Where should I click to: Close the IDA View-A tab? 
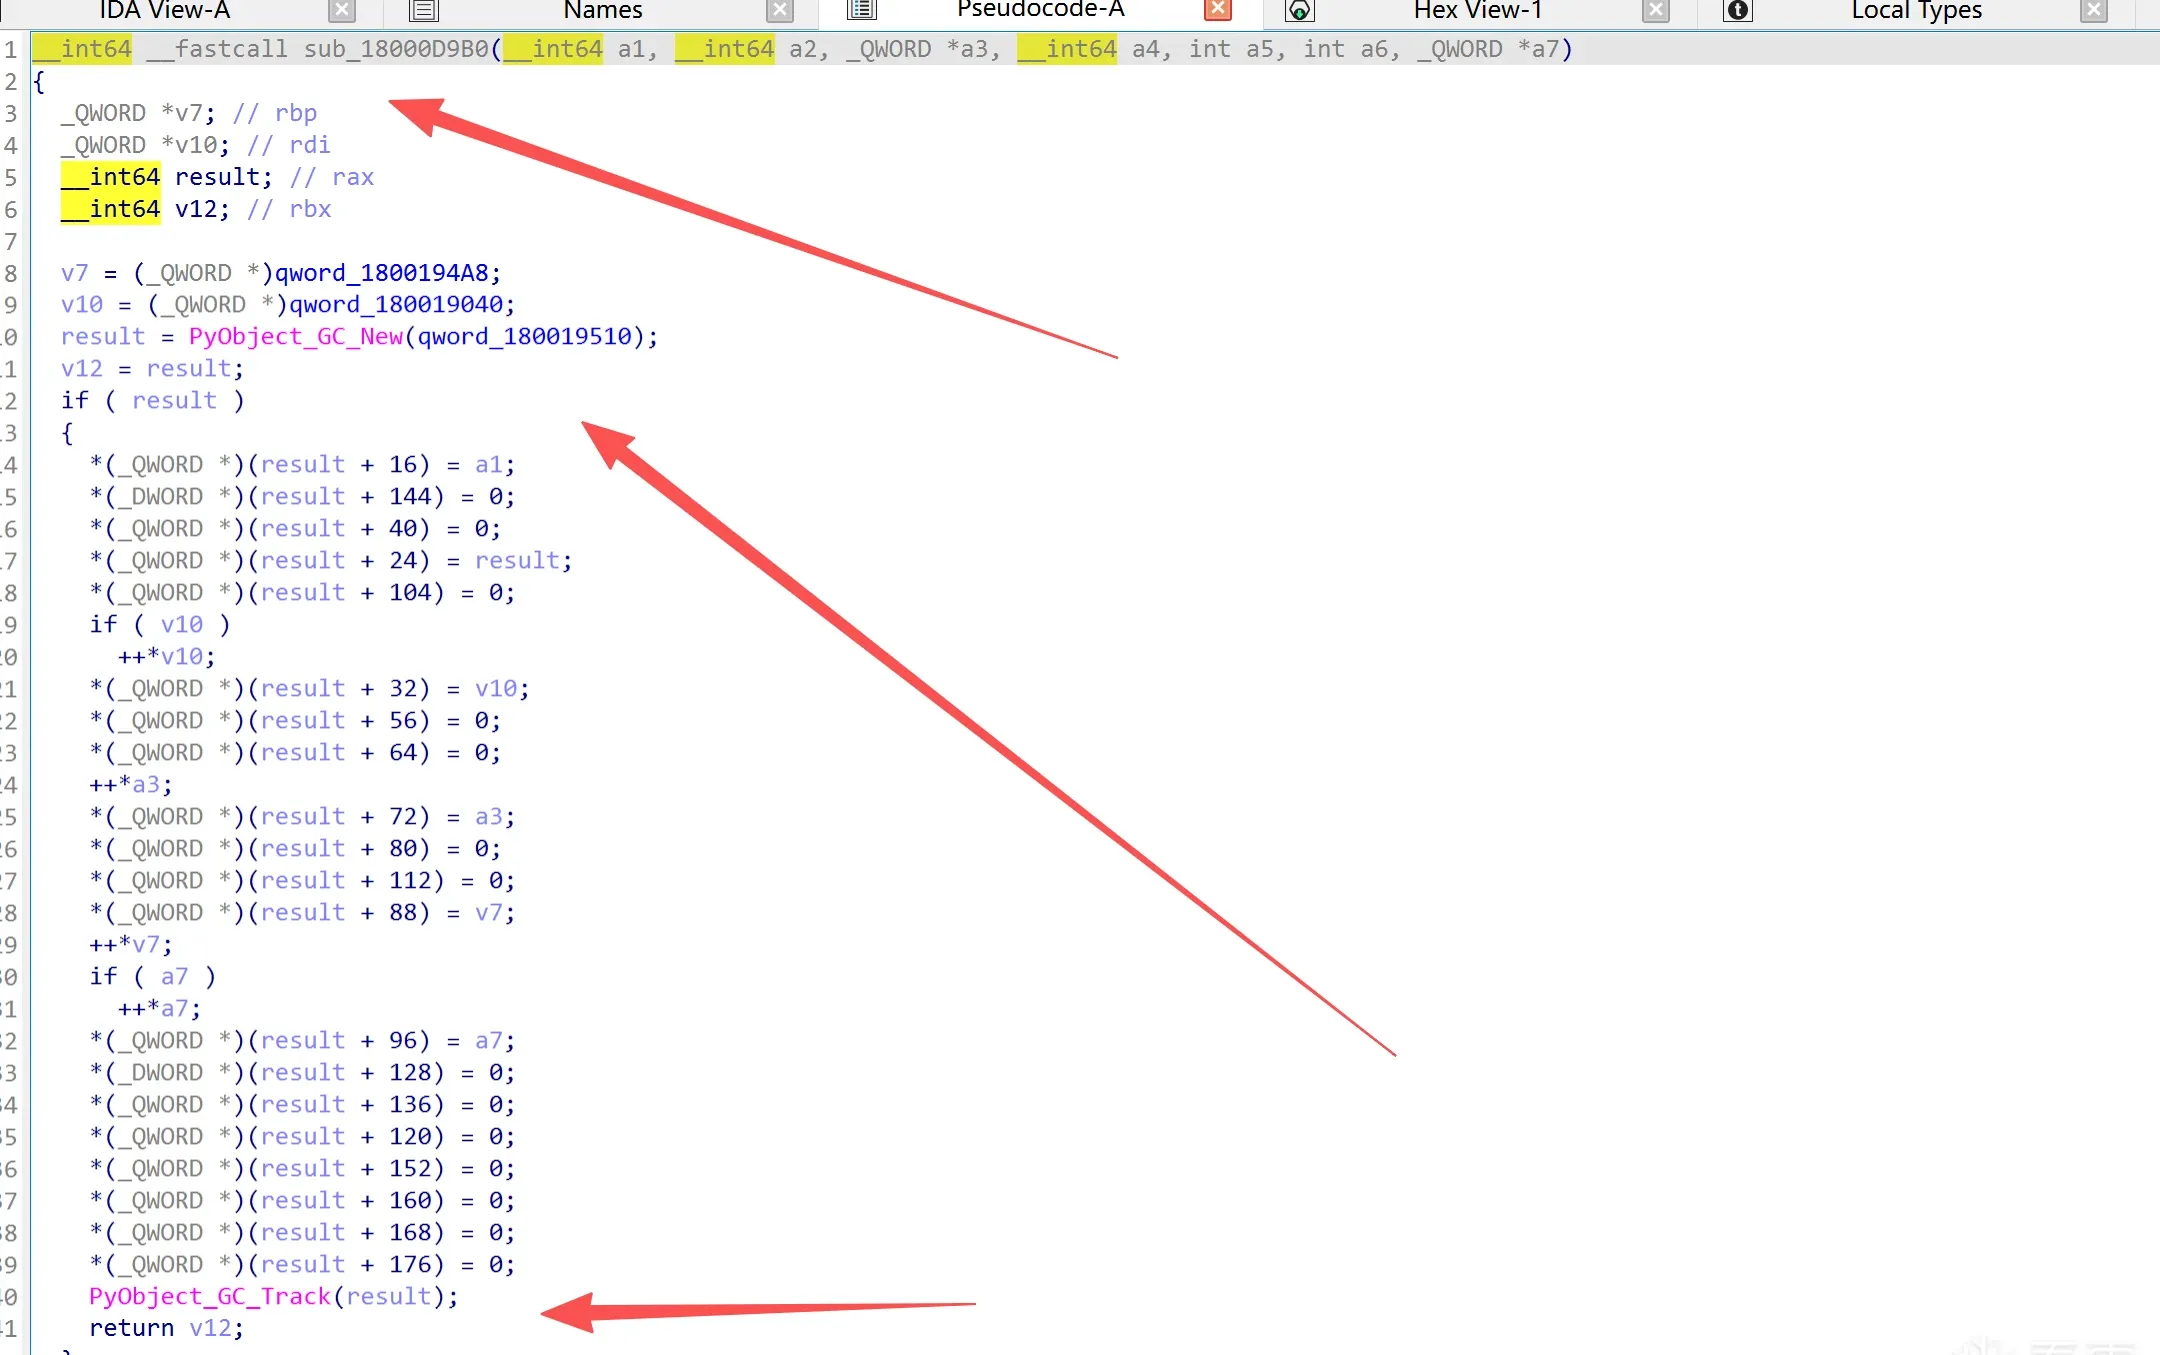342,11
